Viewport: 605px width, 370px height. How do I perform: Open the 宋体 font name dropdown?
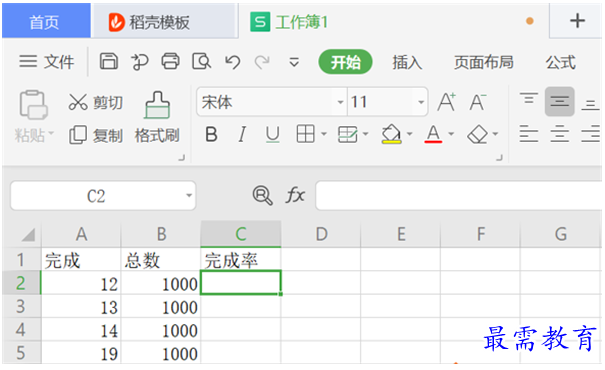click(x=340, y=102)
